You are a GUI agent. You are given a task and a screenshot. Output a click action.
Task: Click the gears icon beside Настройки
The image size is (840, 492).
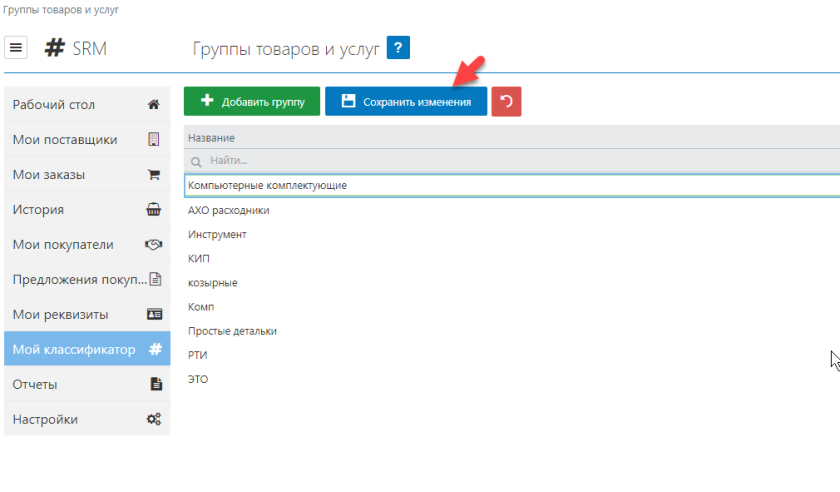tap(154, 420)
